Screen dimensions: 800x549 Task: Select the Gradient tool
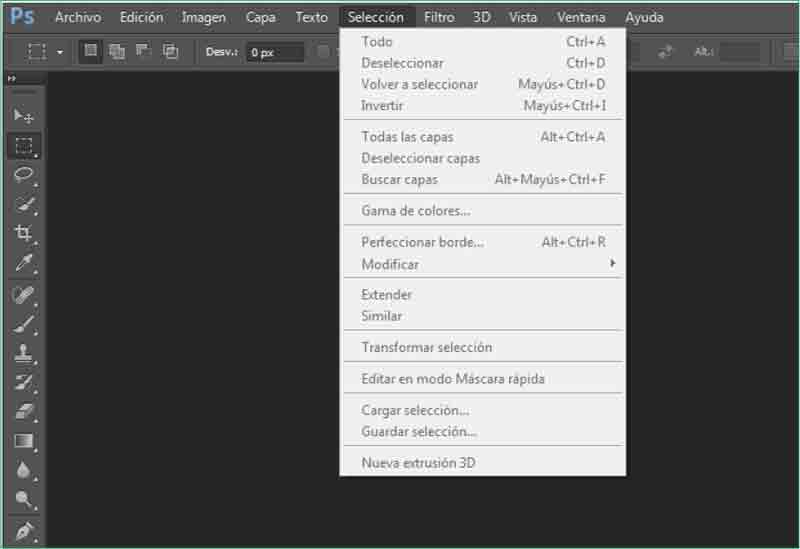click(x=24, y=441)
